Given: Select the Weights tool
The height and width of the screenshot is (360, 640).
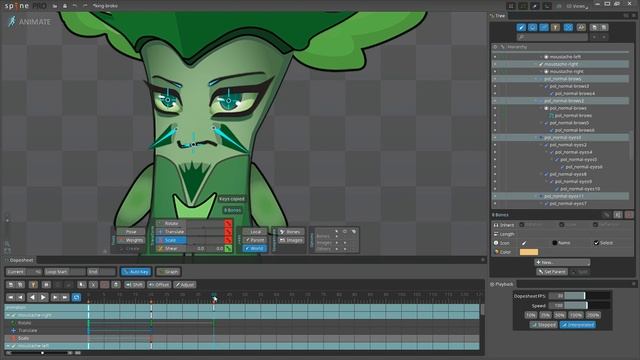Looking at the screenshot, I should 131,240.
